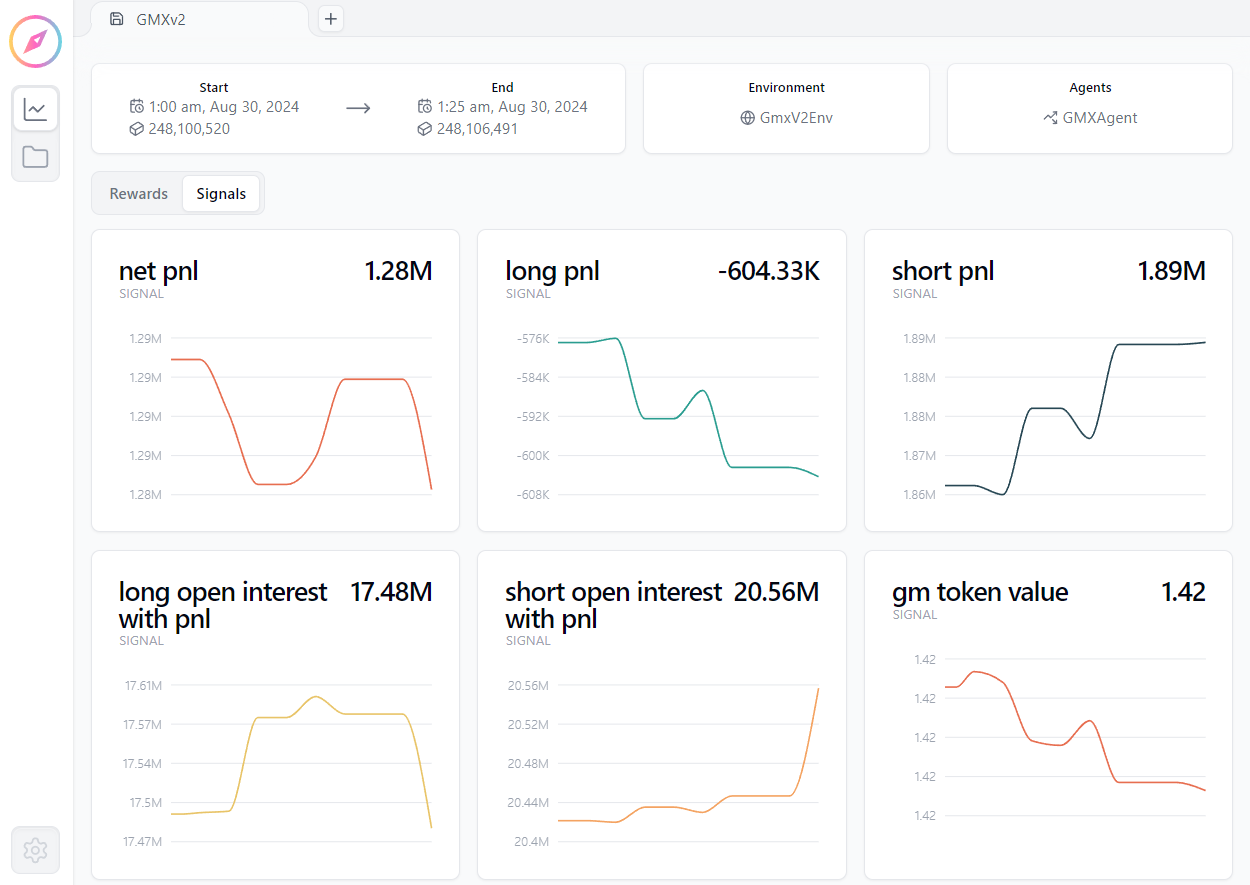Image resolution: width=1250 pixels, height=885 pixels.
Task: Click the save icon on GMXv2 tab
Action: (117, 19)
